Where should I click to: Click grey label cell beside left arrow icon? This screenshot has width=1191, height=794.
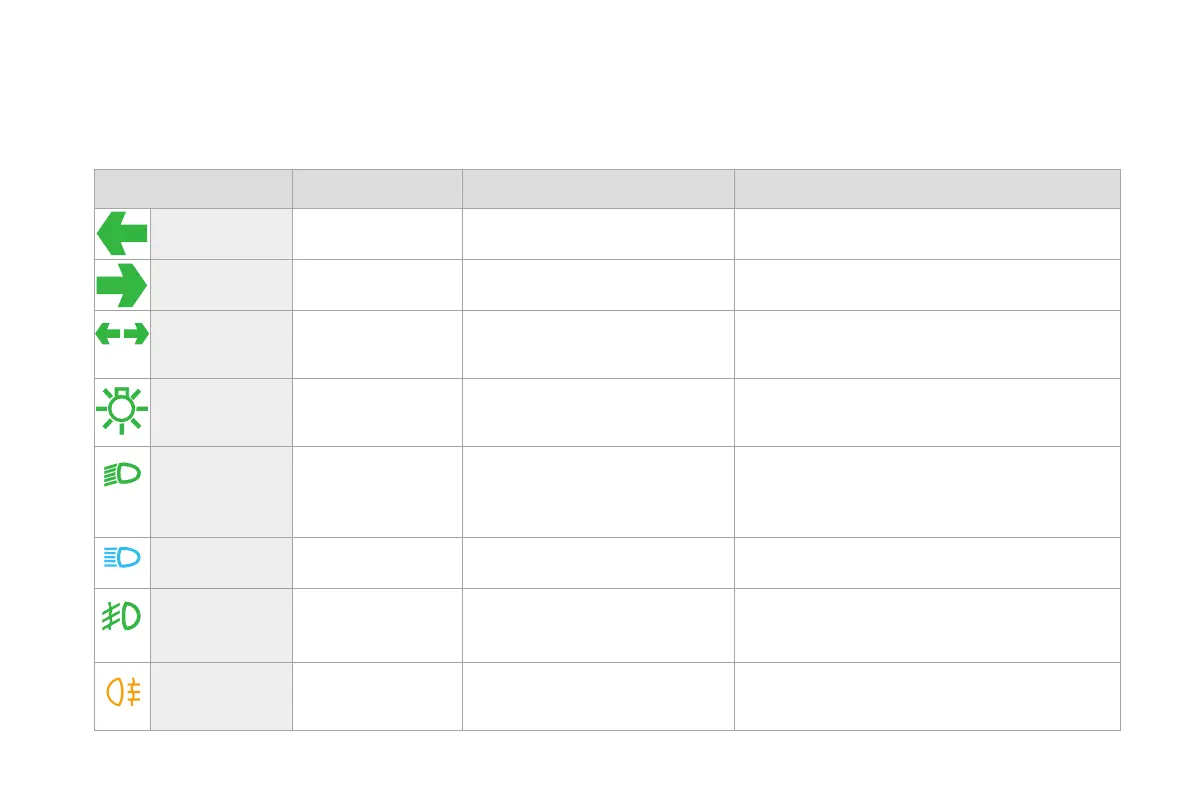[x=221, y=234]
